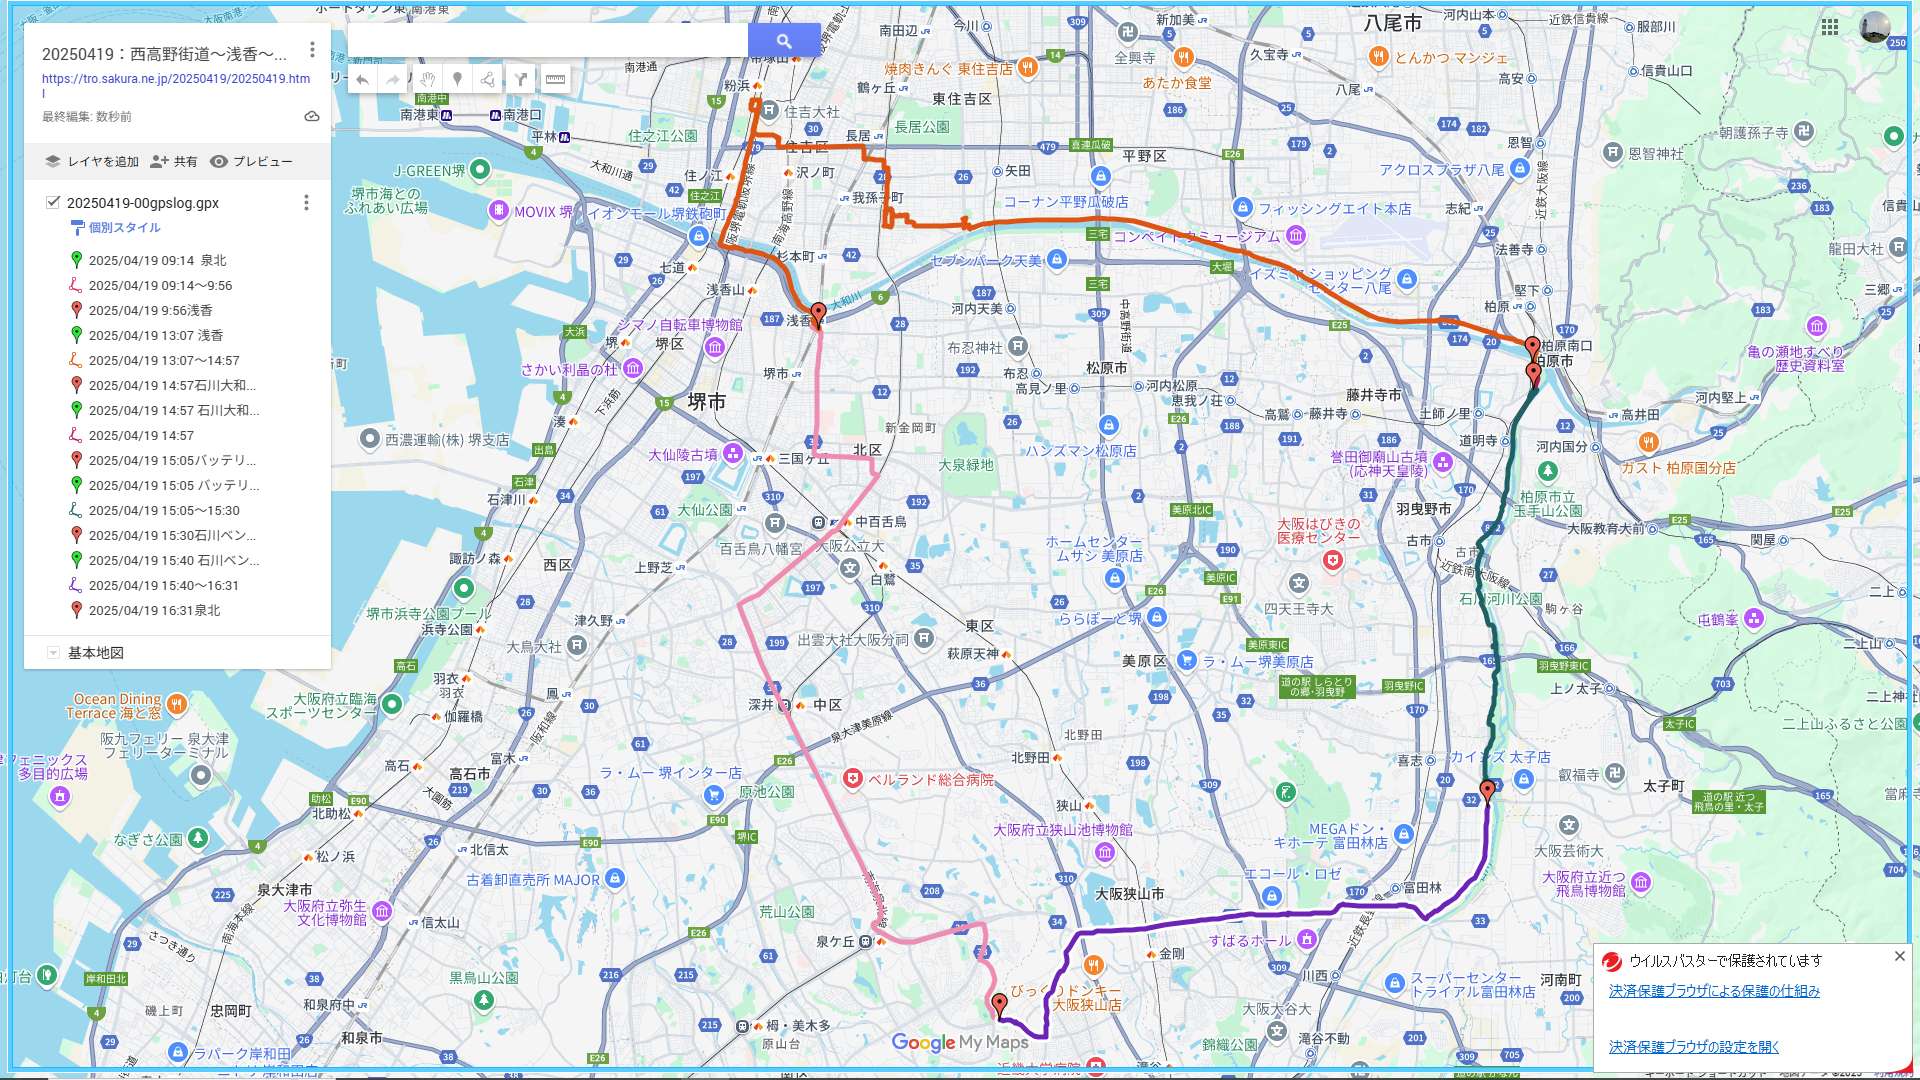Image resolution: width=1920 pixels, height=1080 pixels.
Task: Click 最終編集: 数秒前 status text
Action: click(87, 117)
